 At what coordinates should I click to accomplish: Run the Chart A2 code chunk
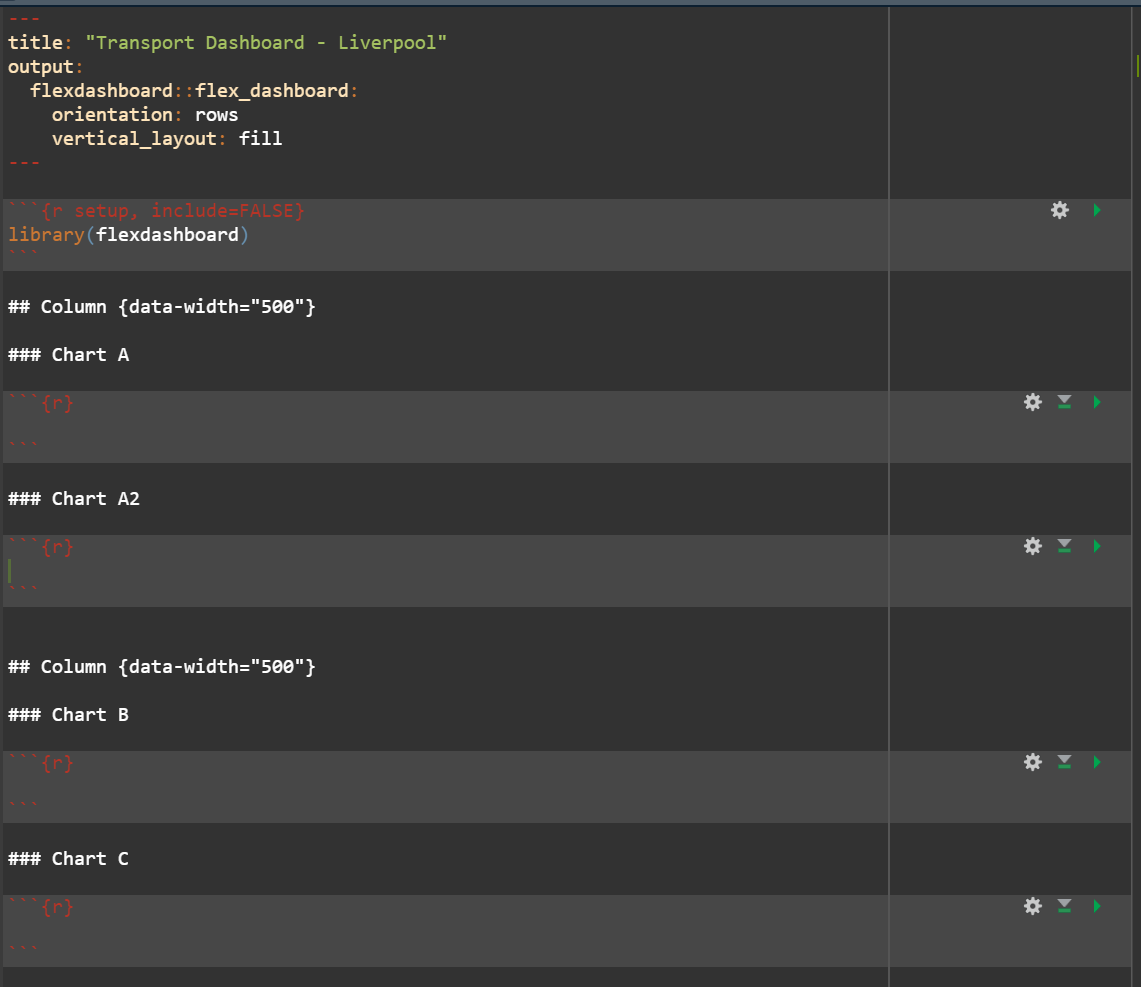[1097, 546]
